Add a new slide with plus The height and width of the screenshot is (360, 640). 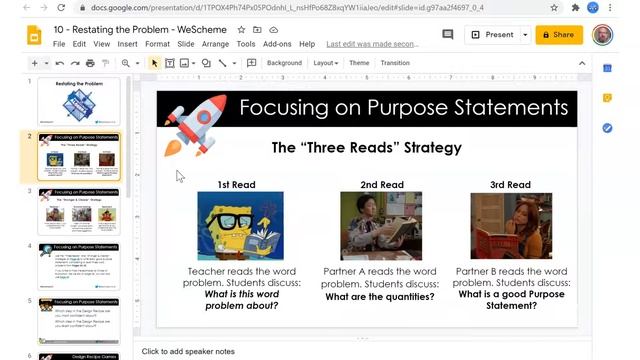35,63
